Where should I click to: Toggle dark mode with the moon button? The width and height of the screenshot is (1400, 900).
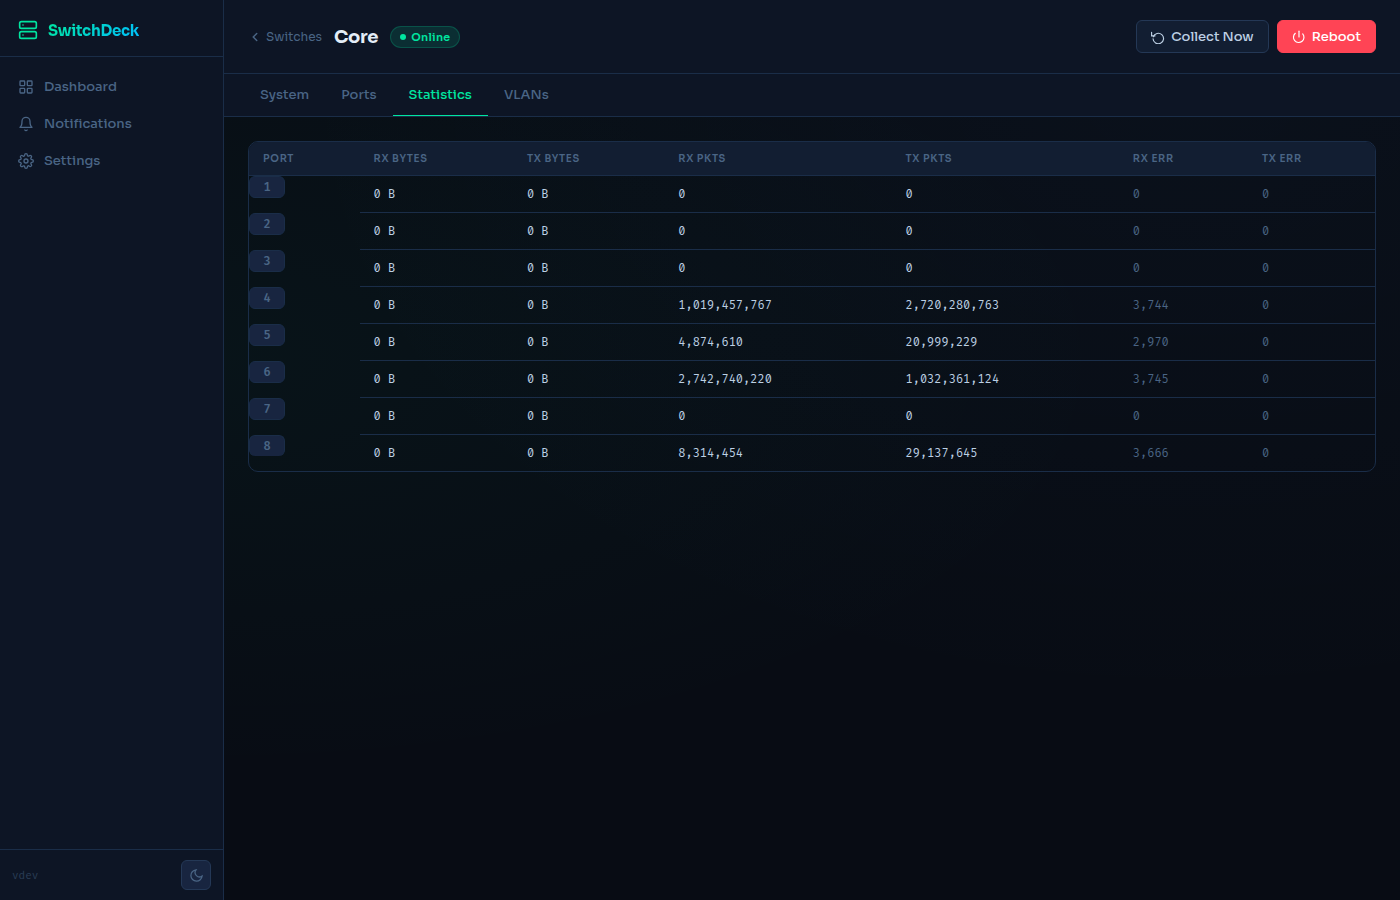[196, 875]
